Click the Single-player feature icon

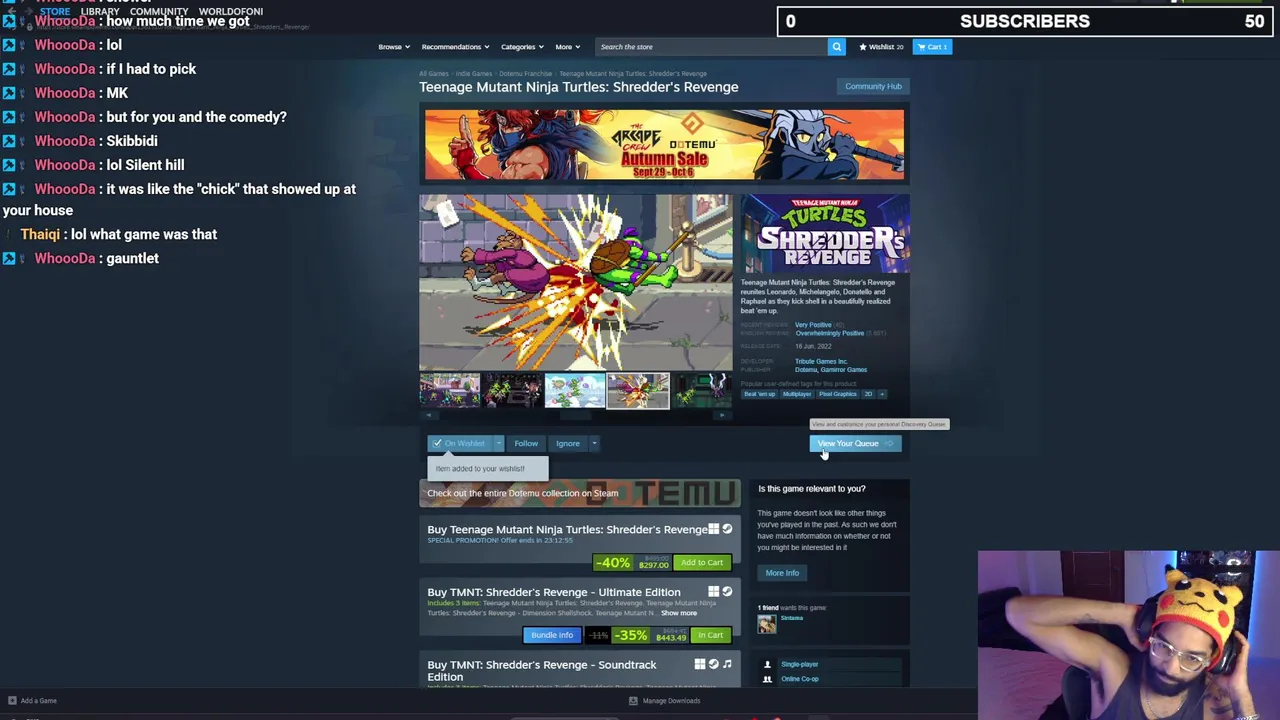767,664
